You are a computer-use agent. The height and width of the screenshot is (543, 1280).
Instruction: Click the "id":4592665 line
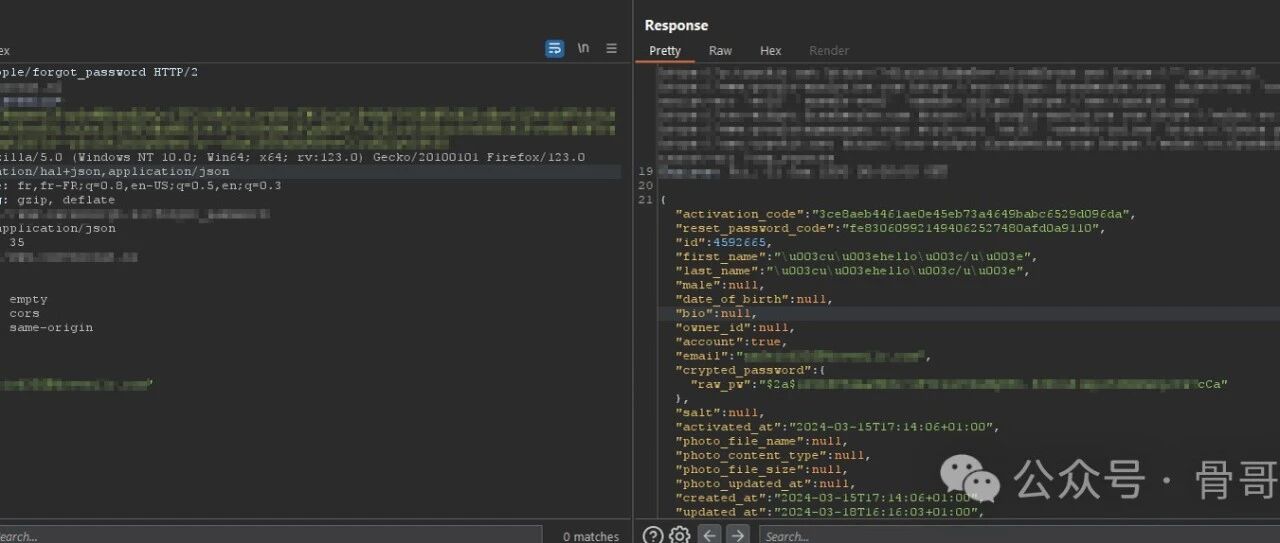tap(723, 242)
